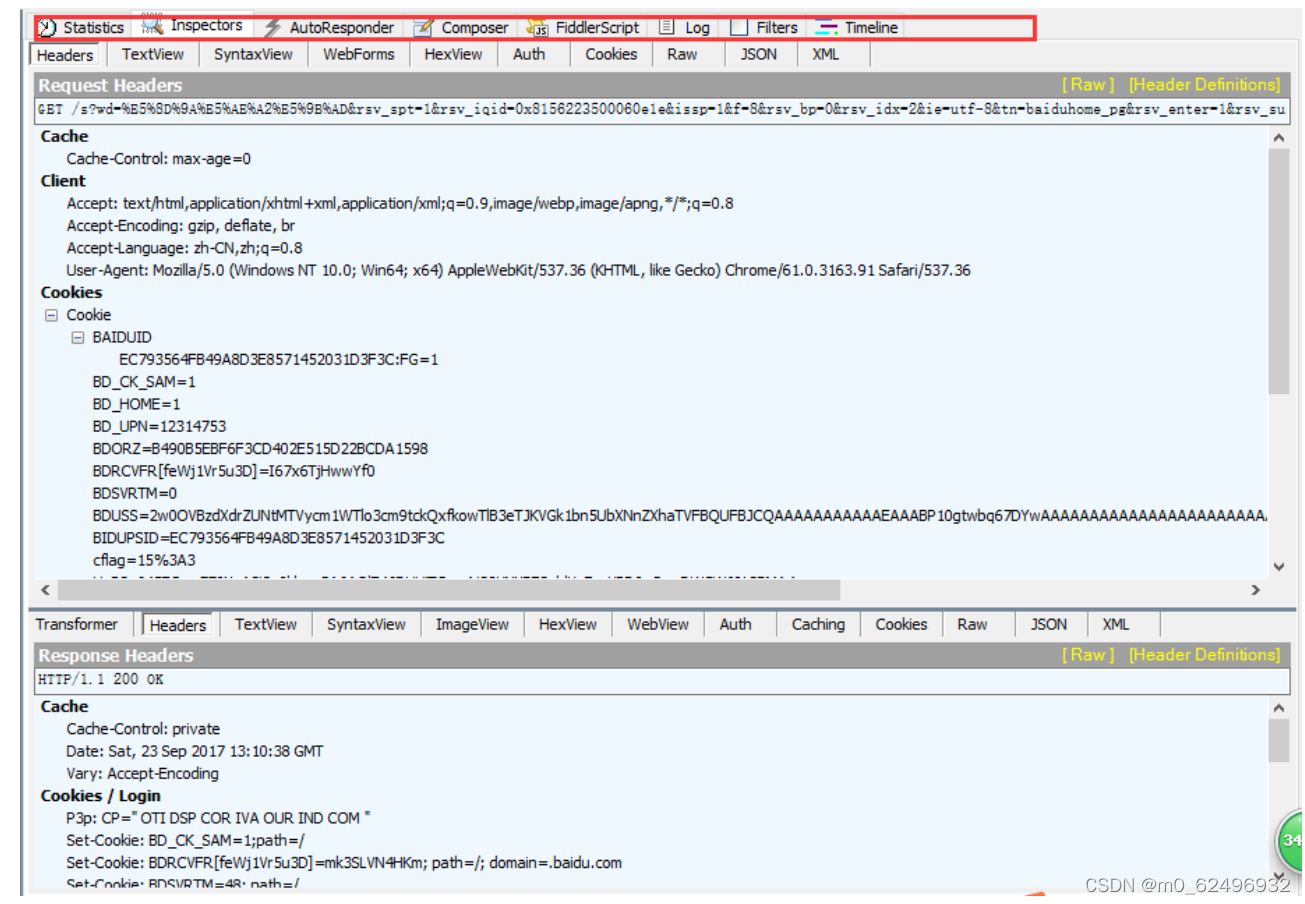Open the Composer tab
The image size is (1305, 904).
462,28
